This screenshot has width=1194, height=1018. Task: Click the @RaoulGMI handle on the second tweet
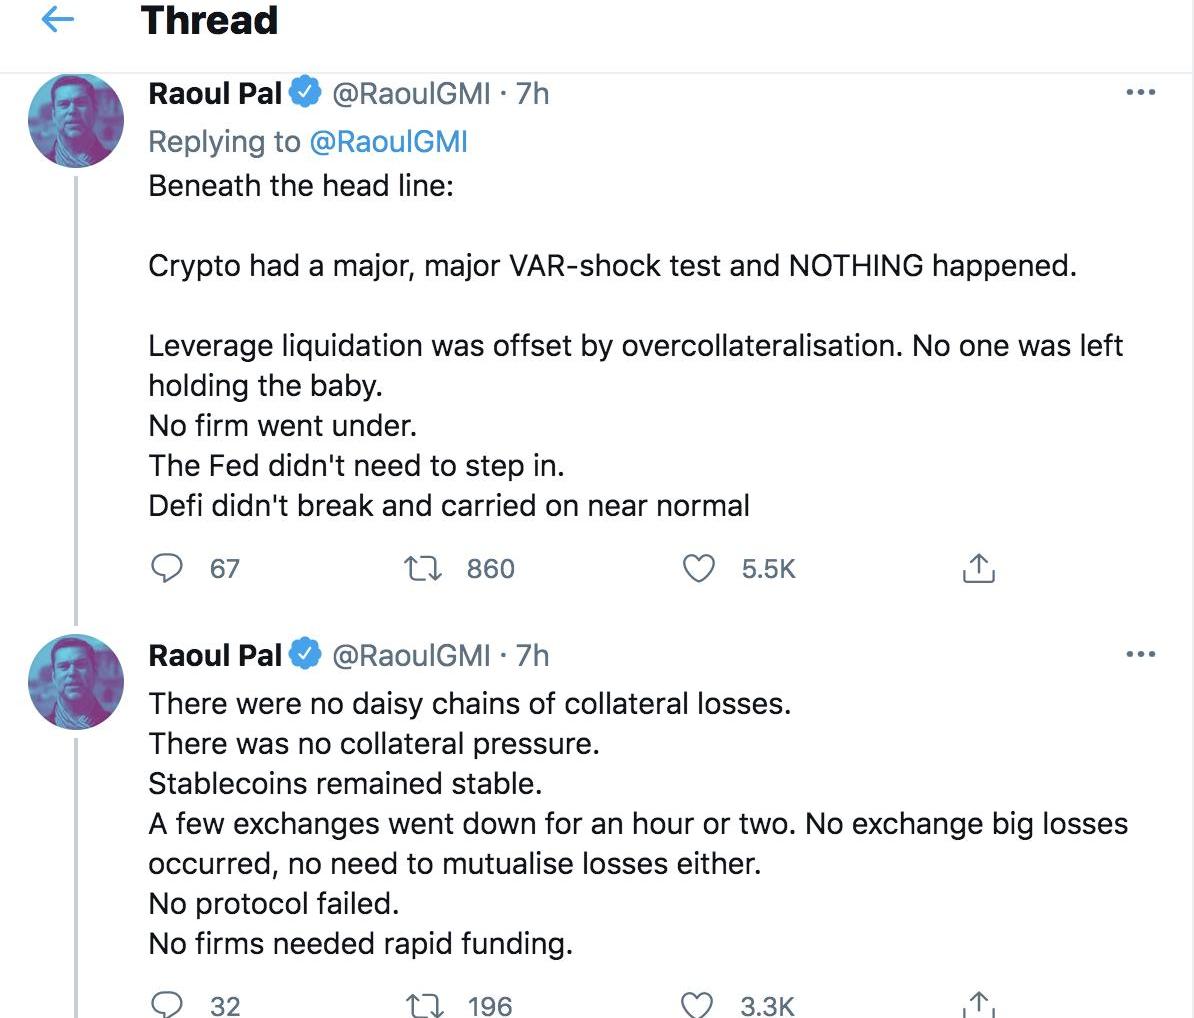(x=411, y=655)
